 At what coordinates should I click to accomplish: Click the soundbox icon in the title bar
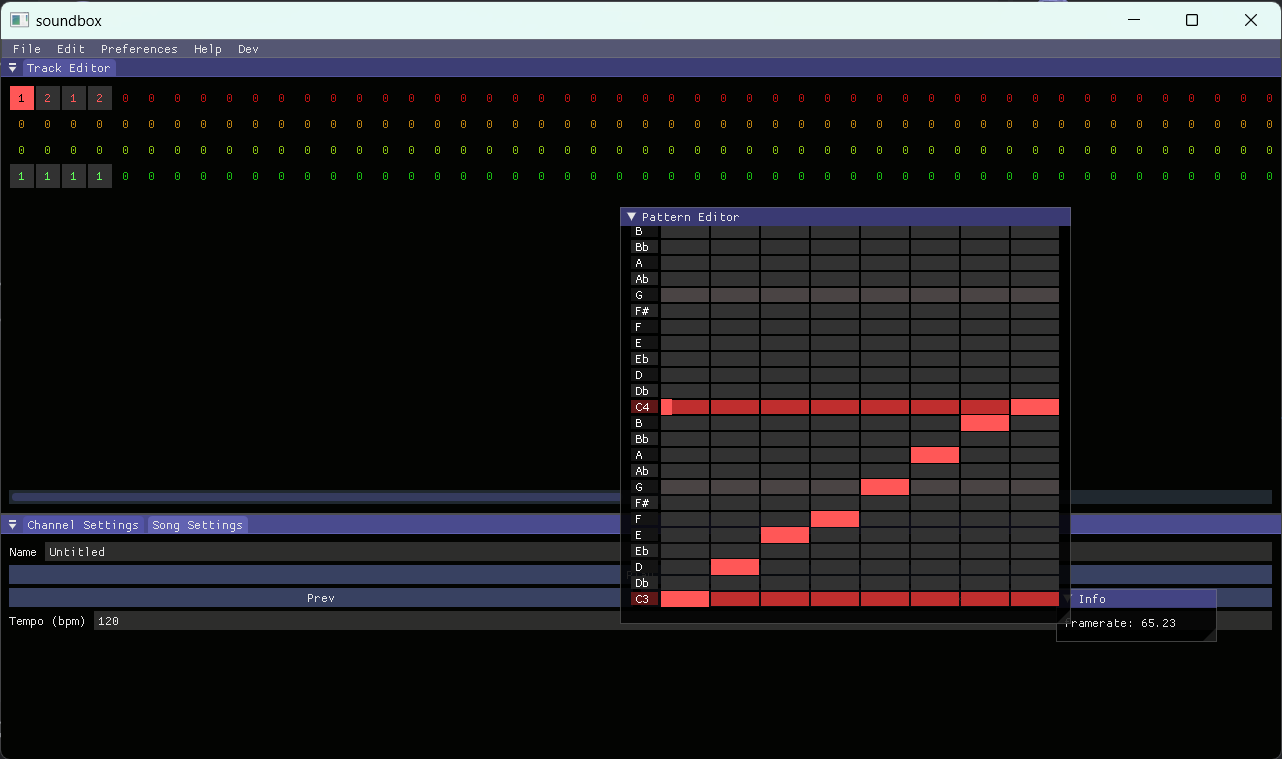pos(18,19)
